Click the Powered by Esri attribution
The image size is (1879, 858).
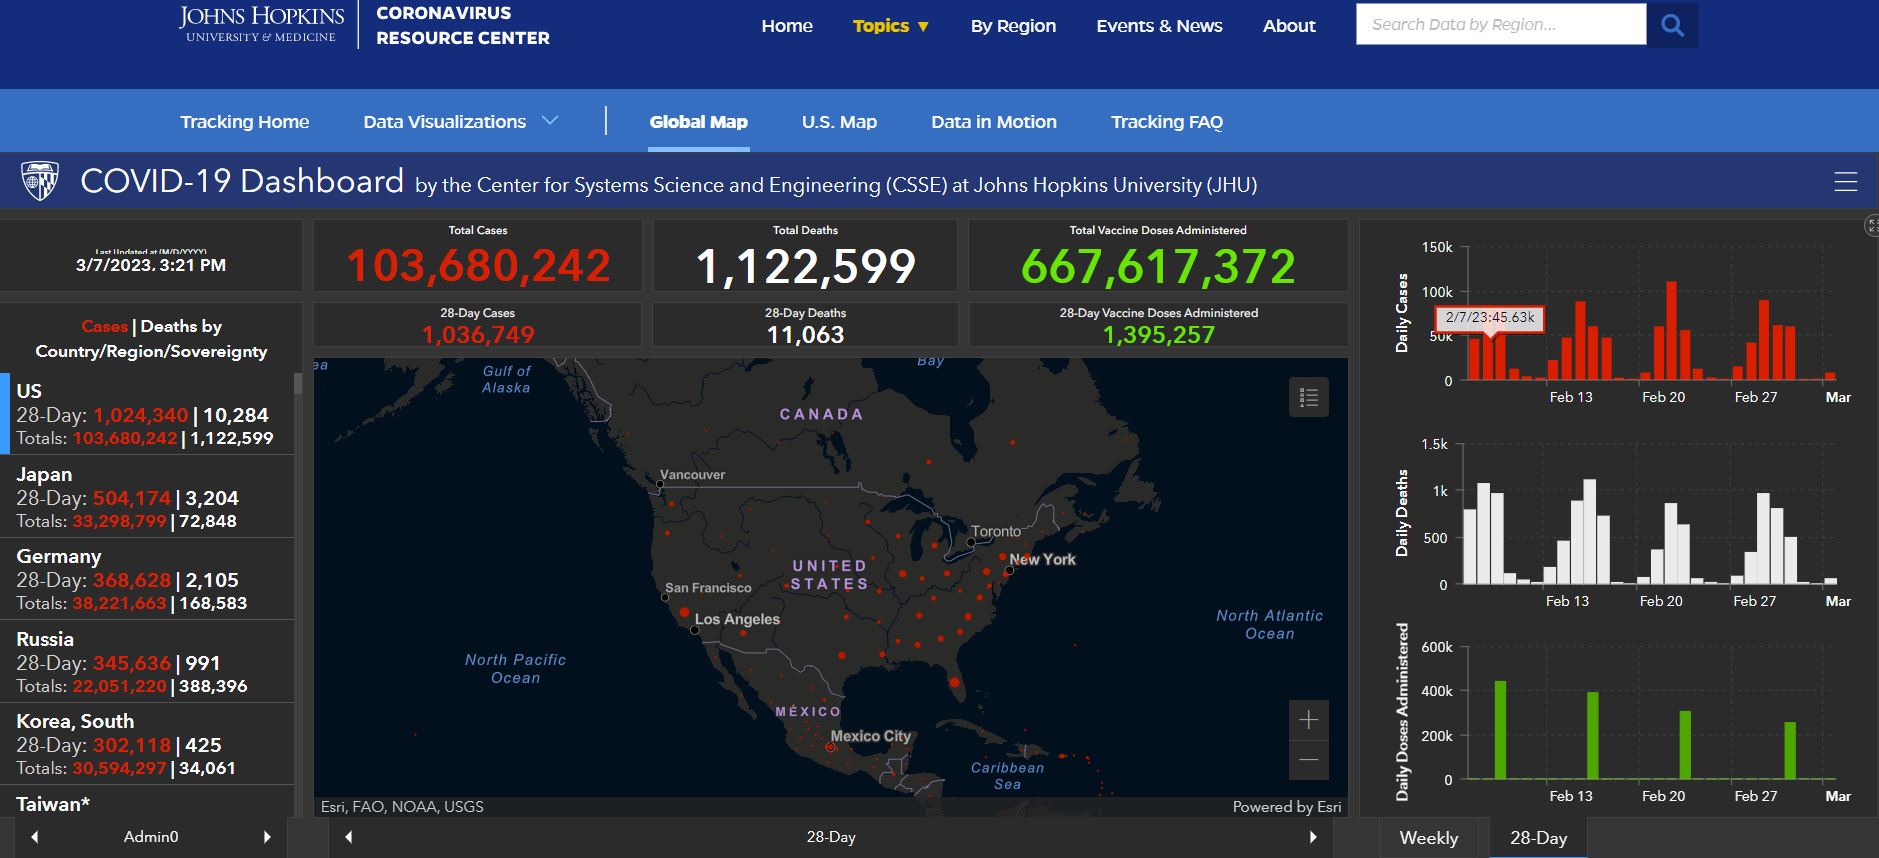click(1287, 807)
